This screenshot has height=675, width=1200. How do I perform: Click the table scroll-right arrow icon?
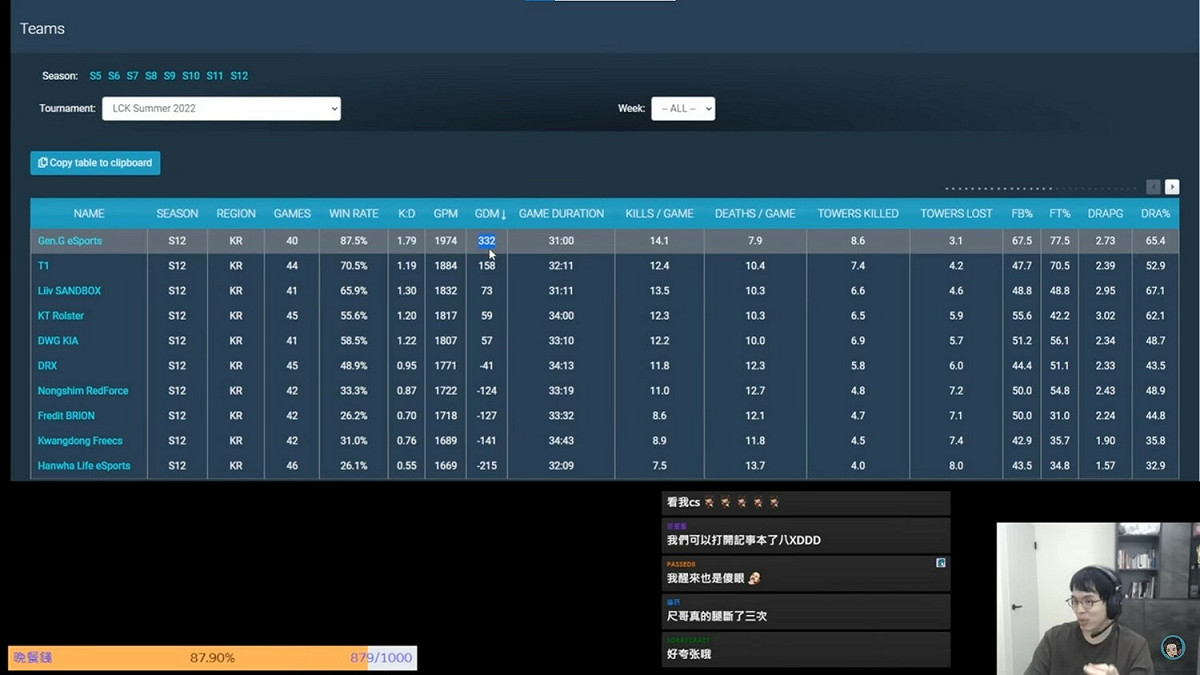pyautogui.click(x=1172, y=187)
